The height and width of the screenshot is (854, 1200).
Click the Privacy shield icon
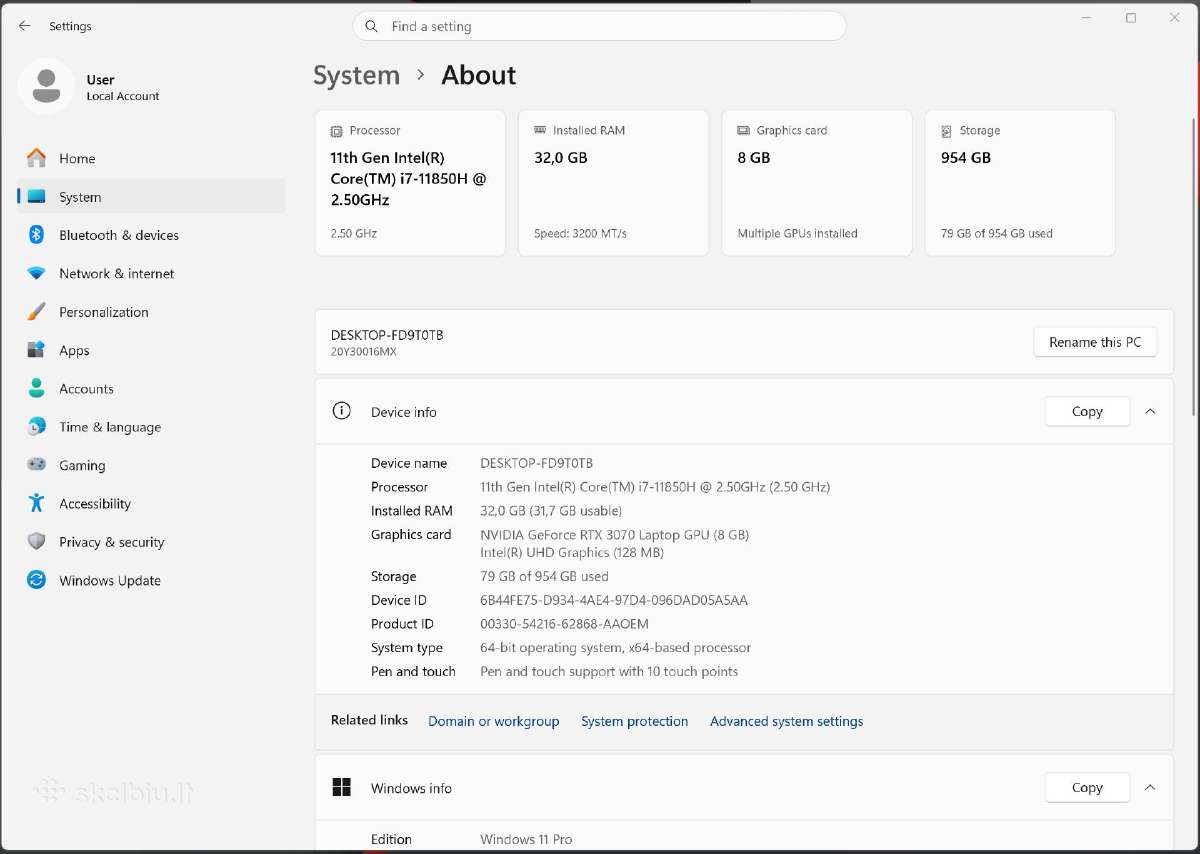point(37,542)
